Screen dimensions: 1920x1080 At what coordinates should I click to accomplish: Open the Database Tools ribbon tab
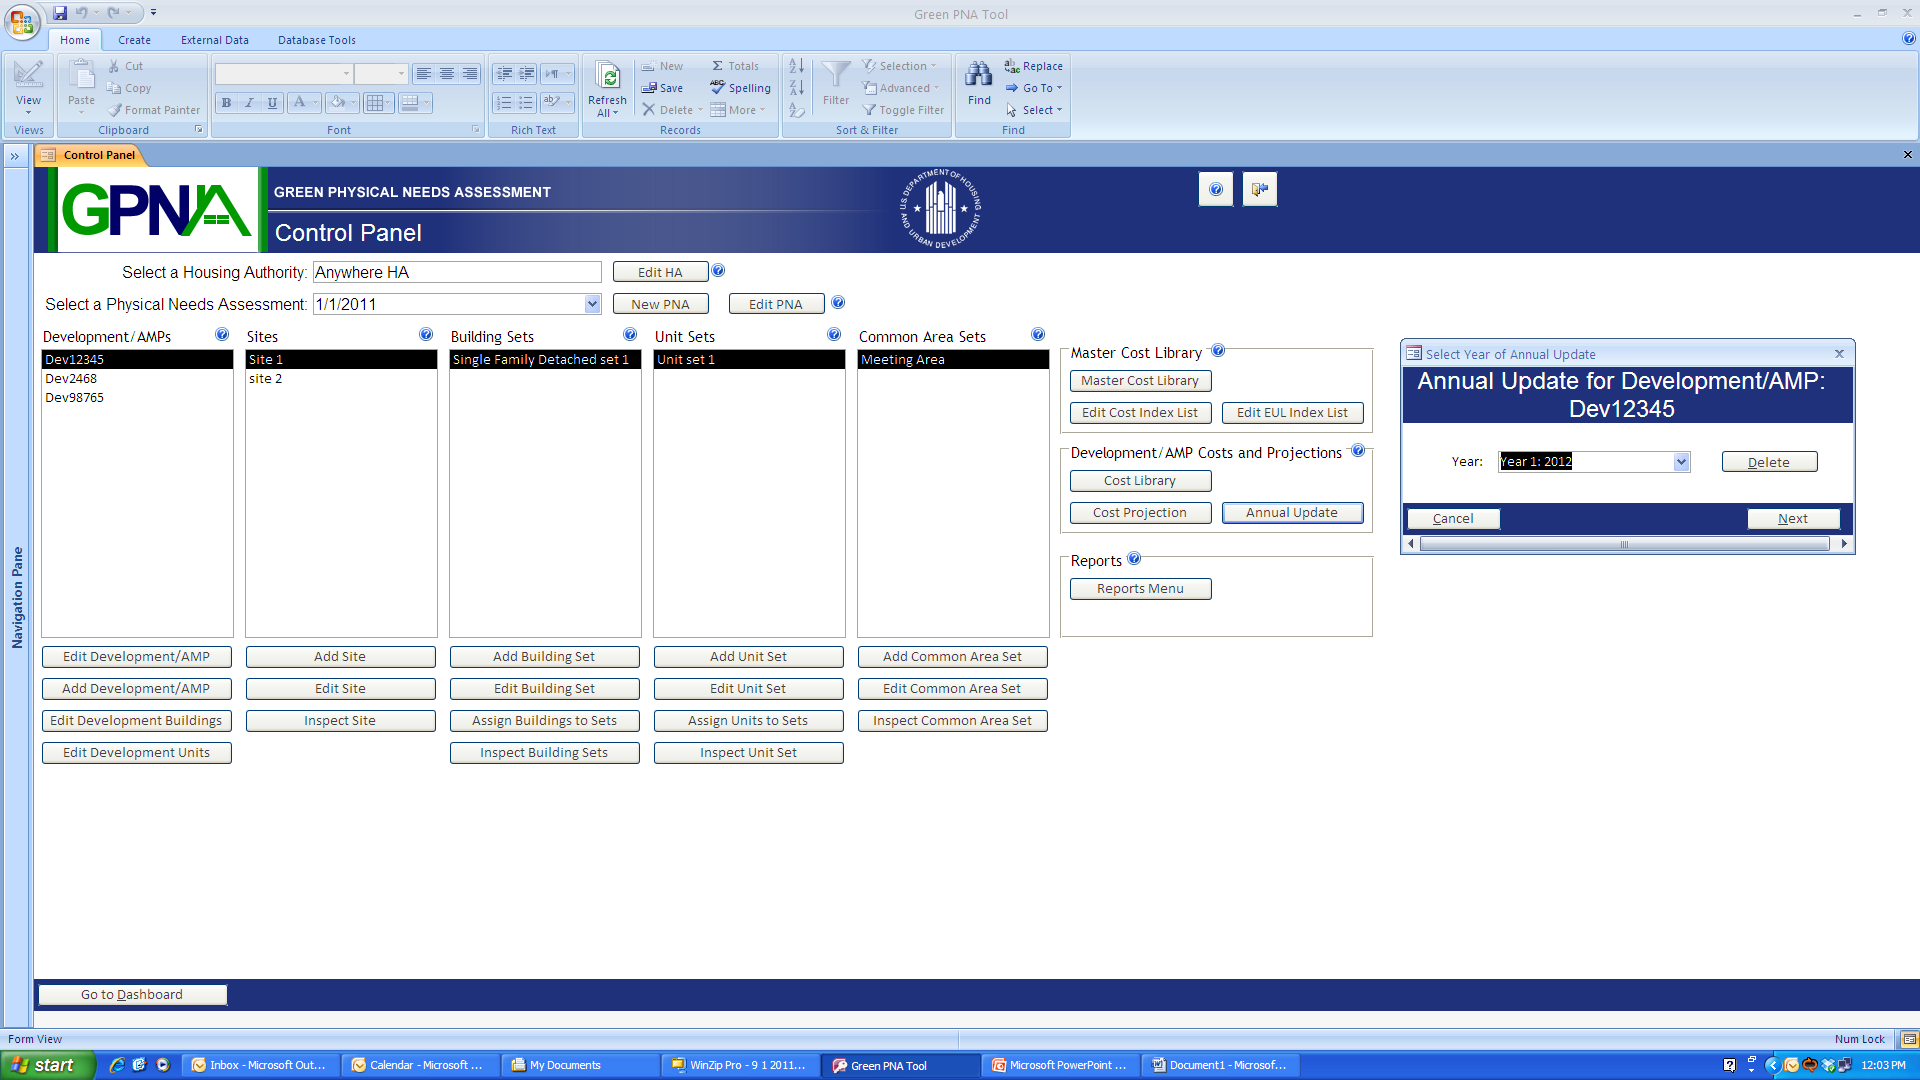tap(316, 40)
